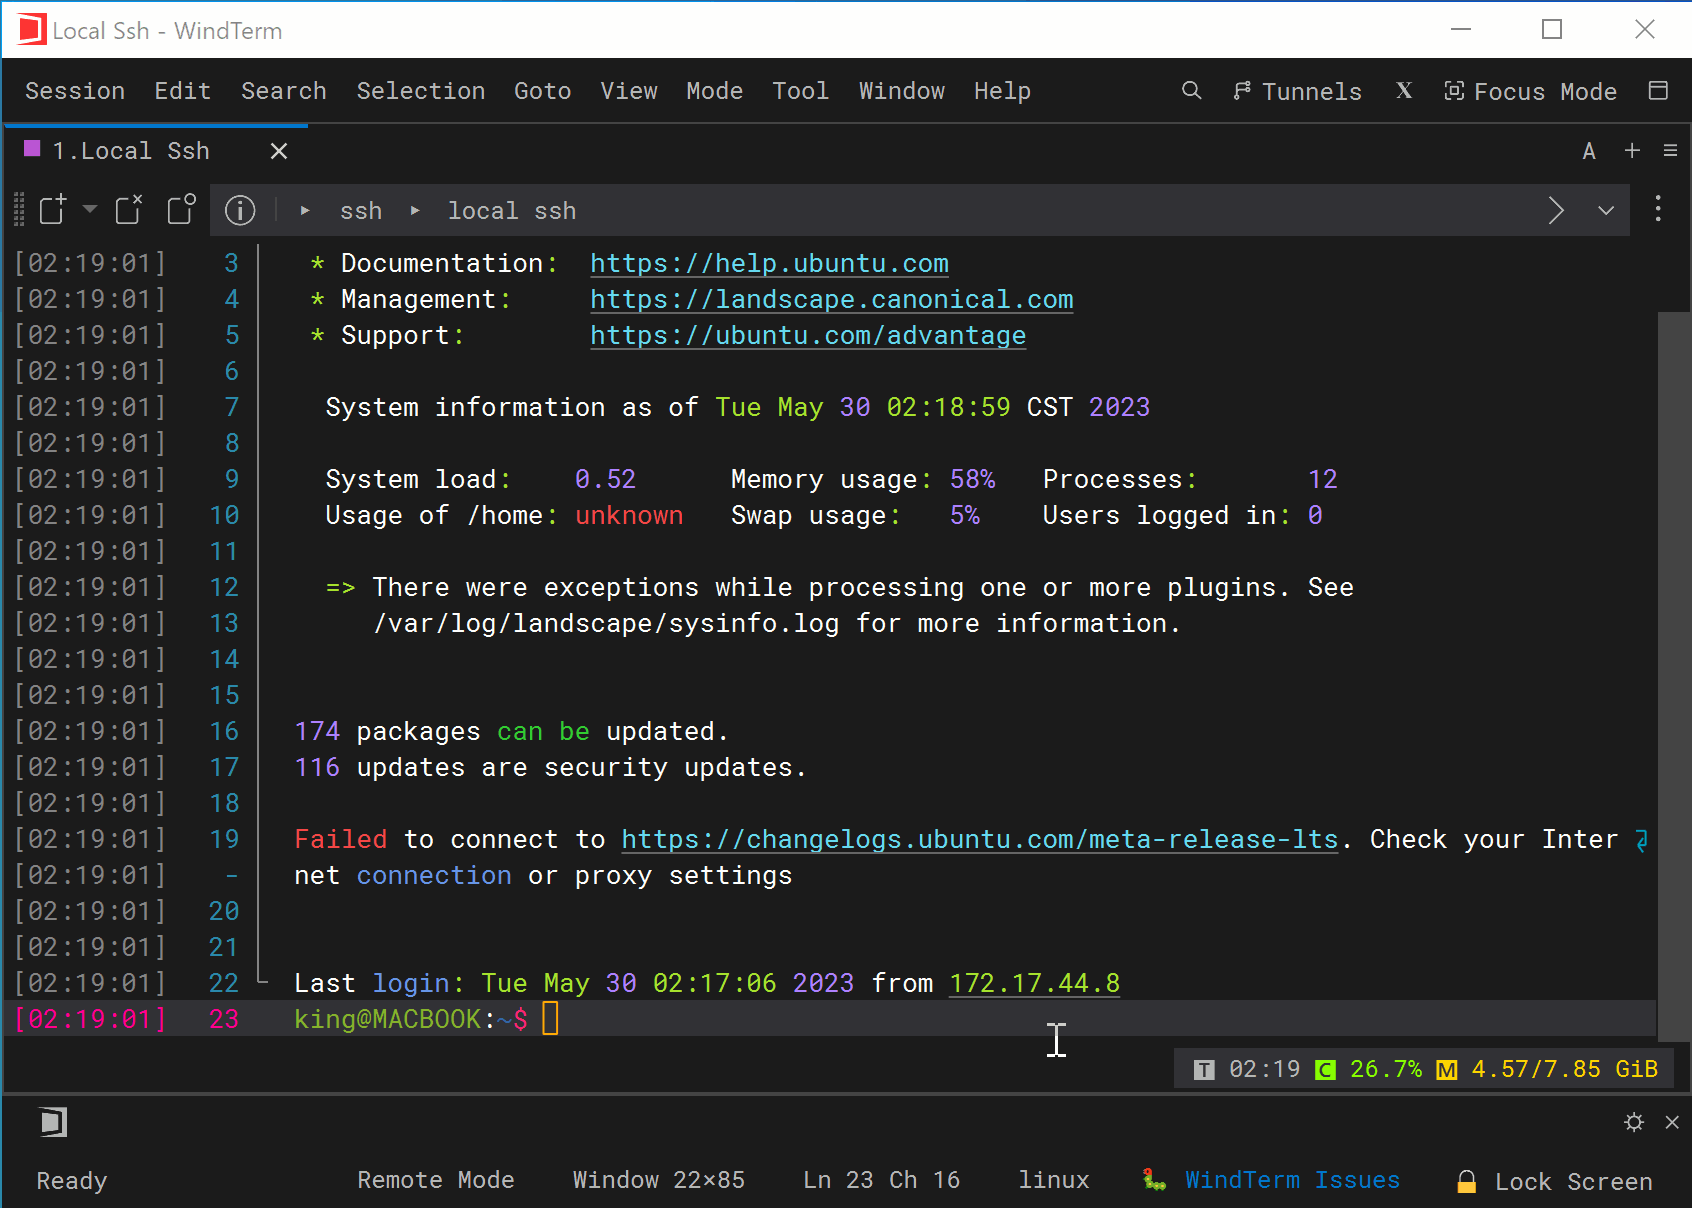This screenshot has height=1208, width=1692.
Task: Expand the local ssh breadcrumb arrow
Action: (x=415, y=211)
